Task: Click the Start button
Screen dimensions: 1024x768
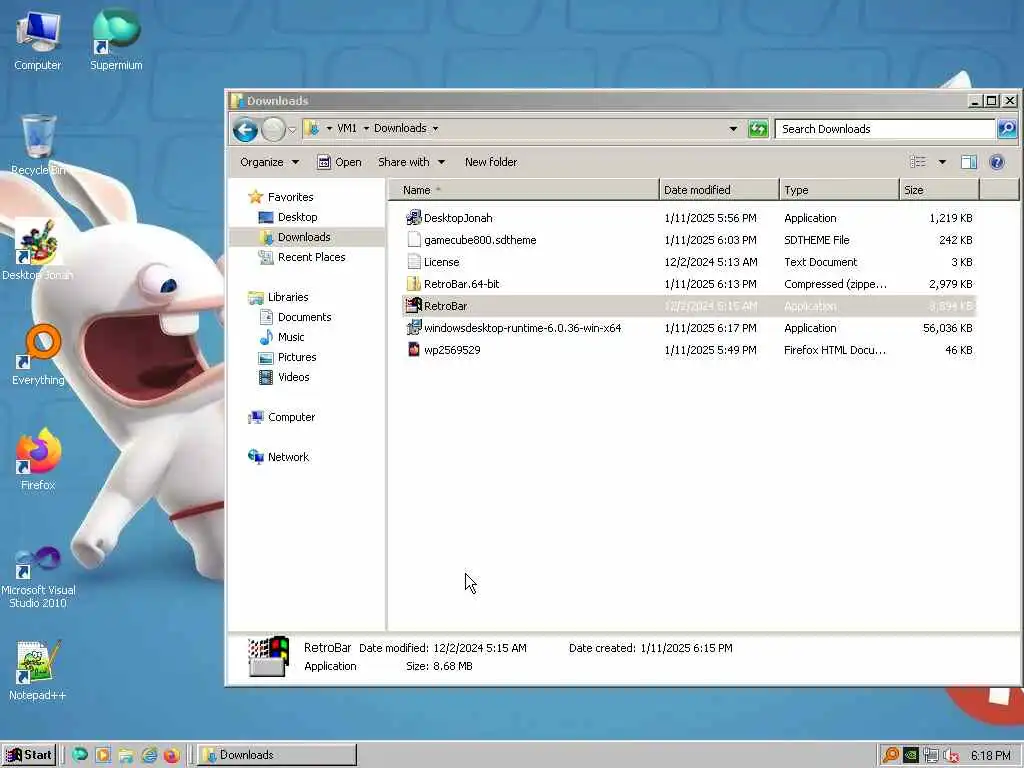Action: [x=29, y=755]
